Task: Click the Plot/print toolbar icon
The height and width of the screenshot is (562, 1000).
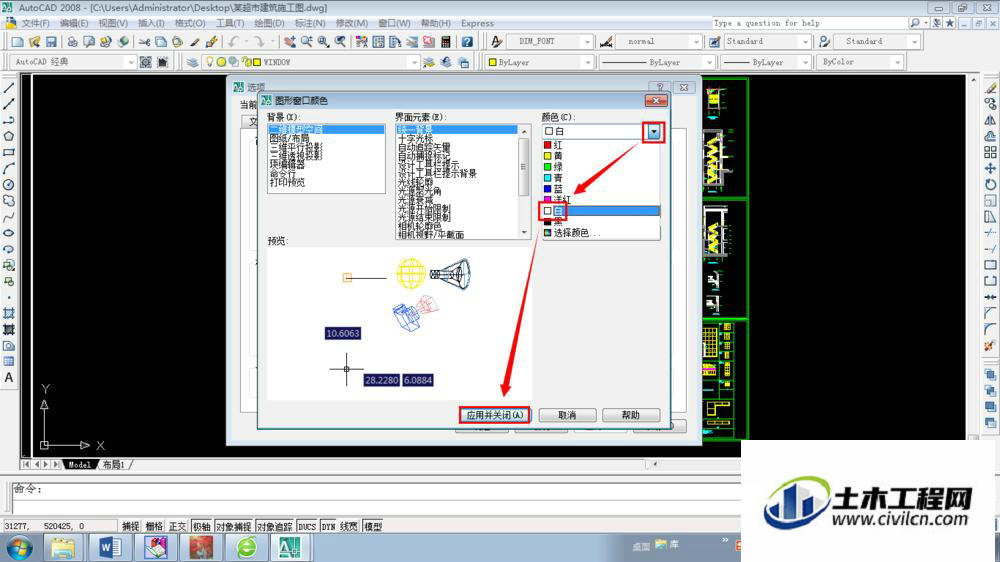Action: pos(73,42)
